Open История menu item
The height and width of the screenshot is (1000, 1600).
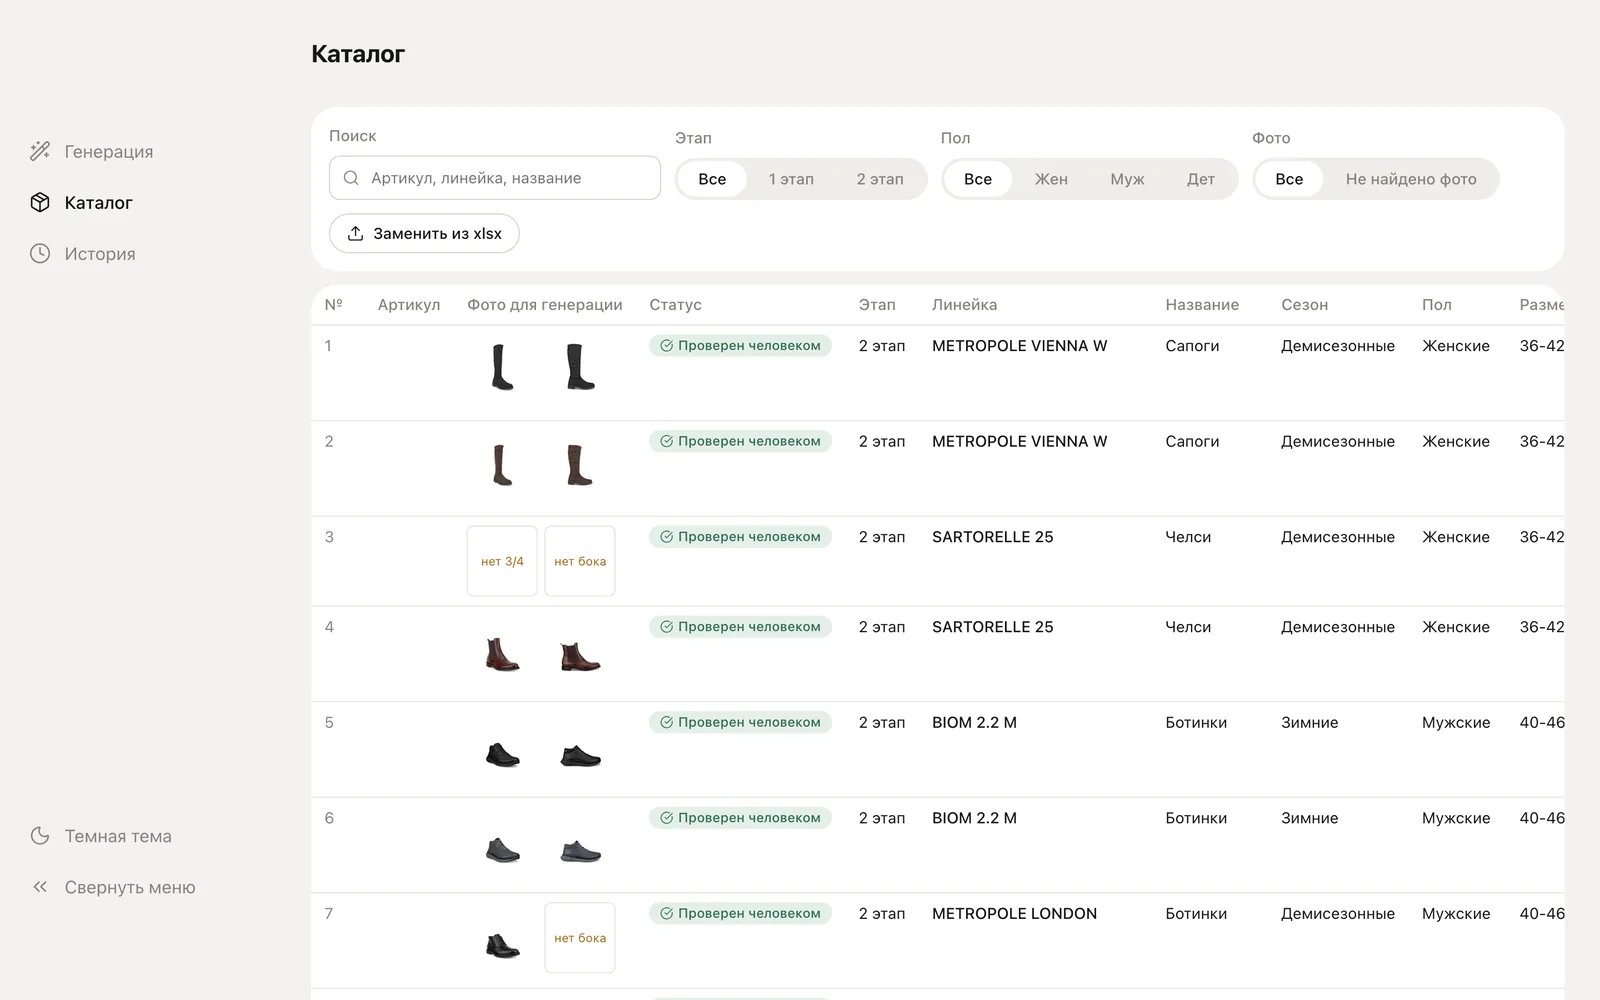[x=83, y=253]
